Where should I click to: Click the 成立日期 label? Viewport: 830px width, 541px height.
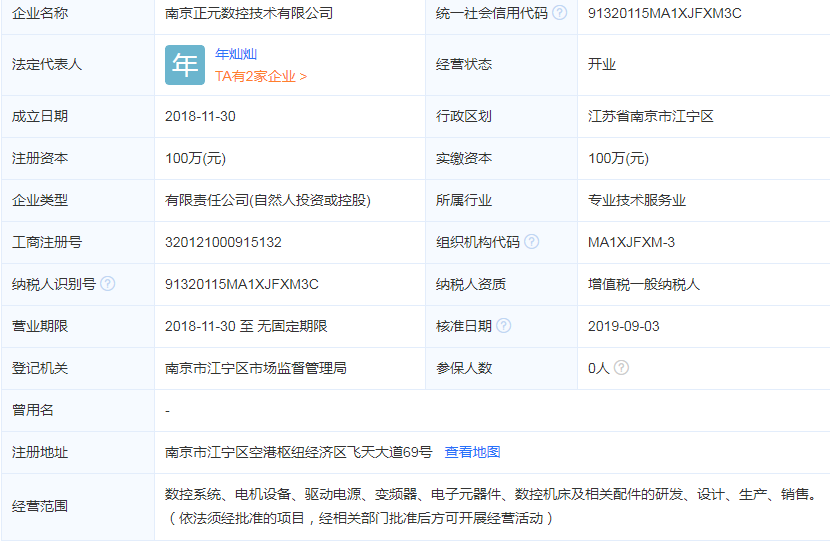point(40,116)
